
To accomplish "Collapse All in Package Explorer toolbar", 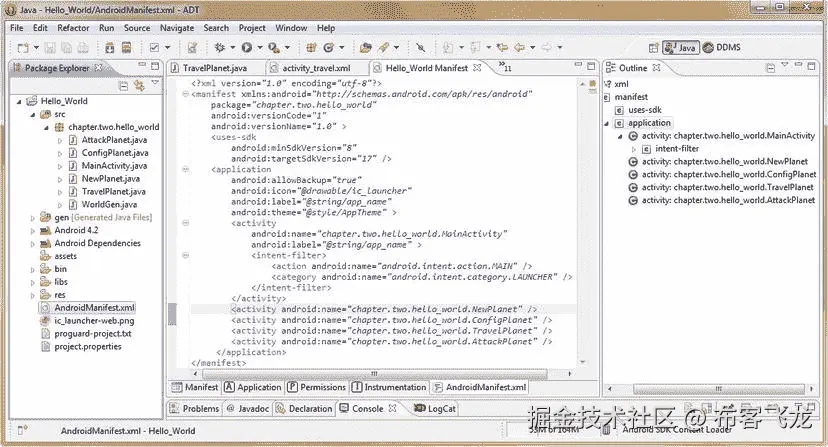I will click(x=124, y=85).
